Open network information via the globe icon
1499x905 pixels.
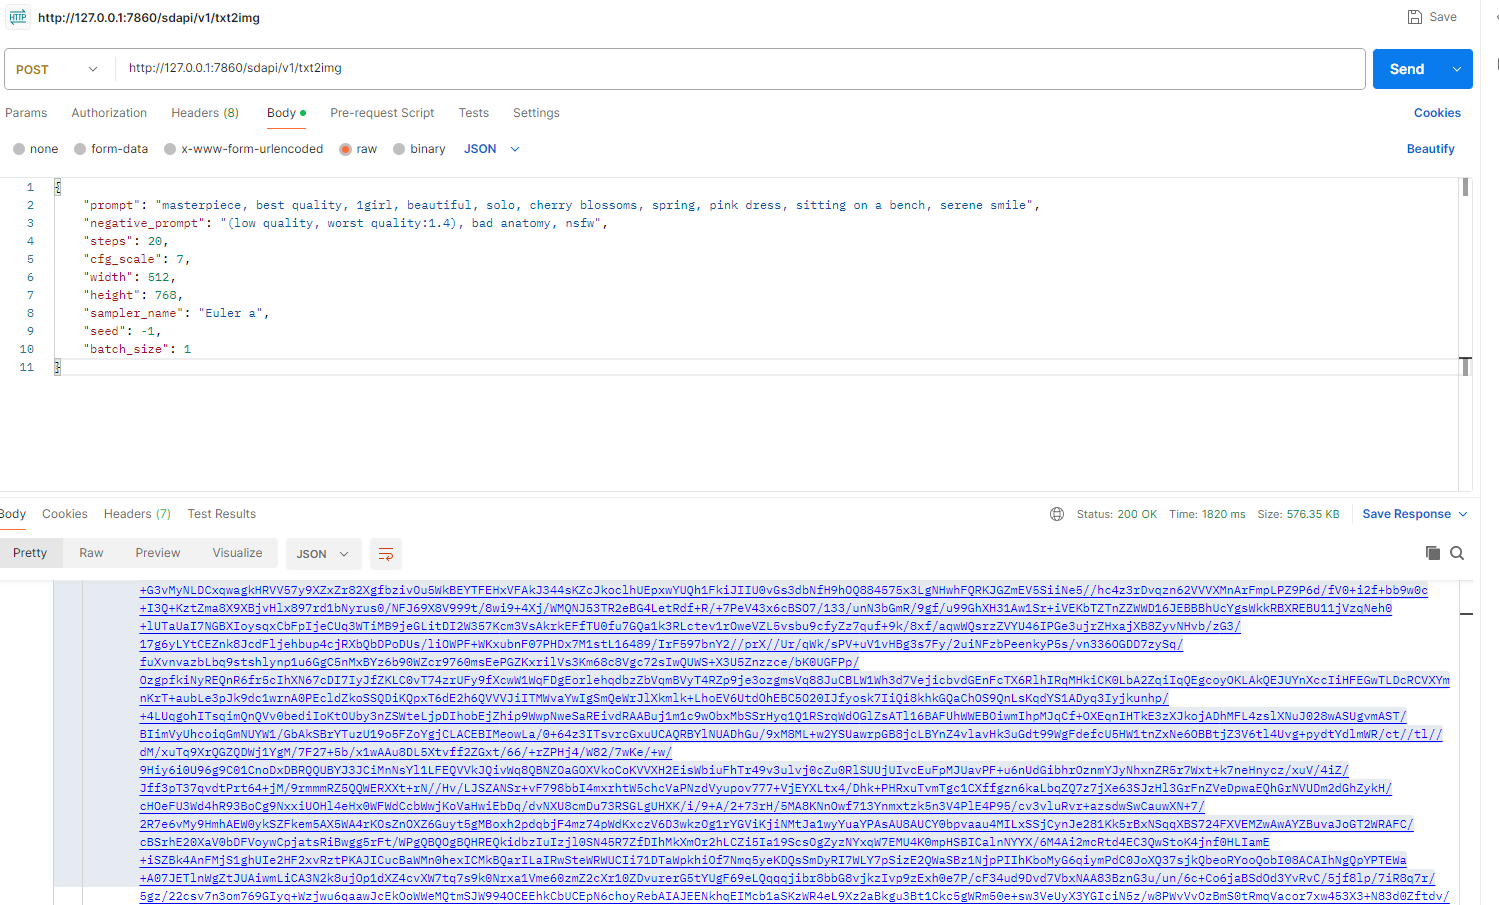point(1057,513)
